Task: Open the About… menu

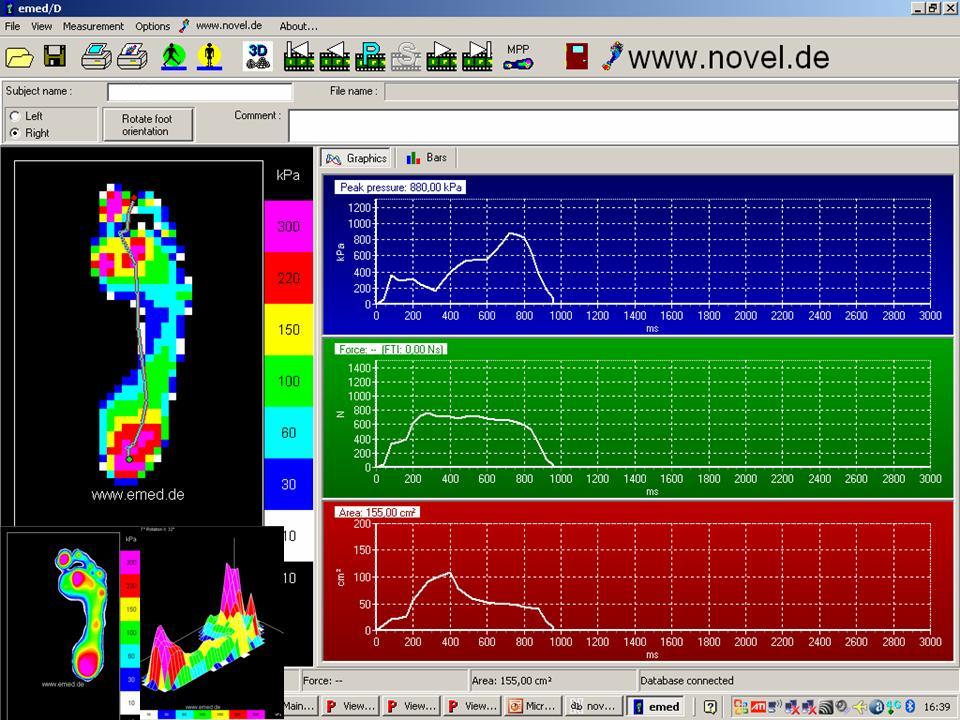Action: pos(298,26)
